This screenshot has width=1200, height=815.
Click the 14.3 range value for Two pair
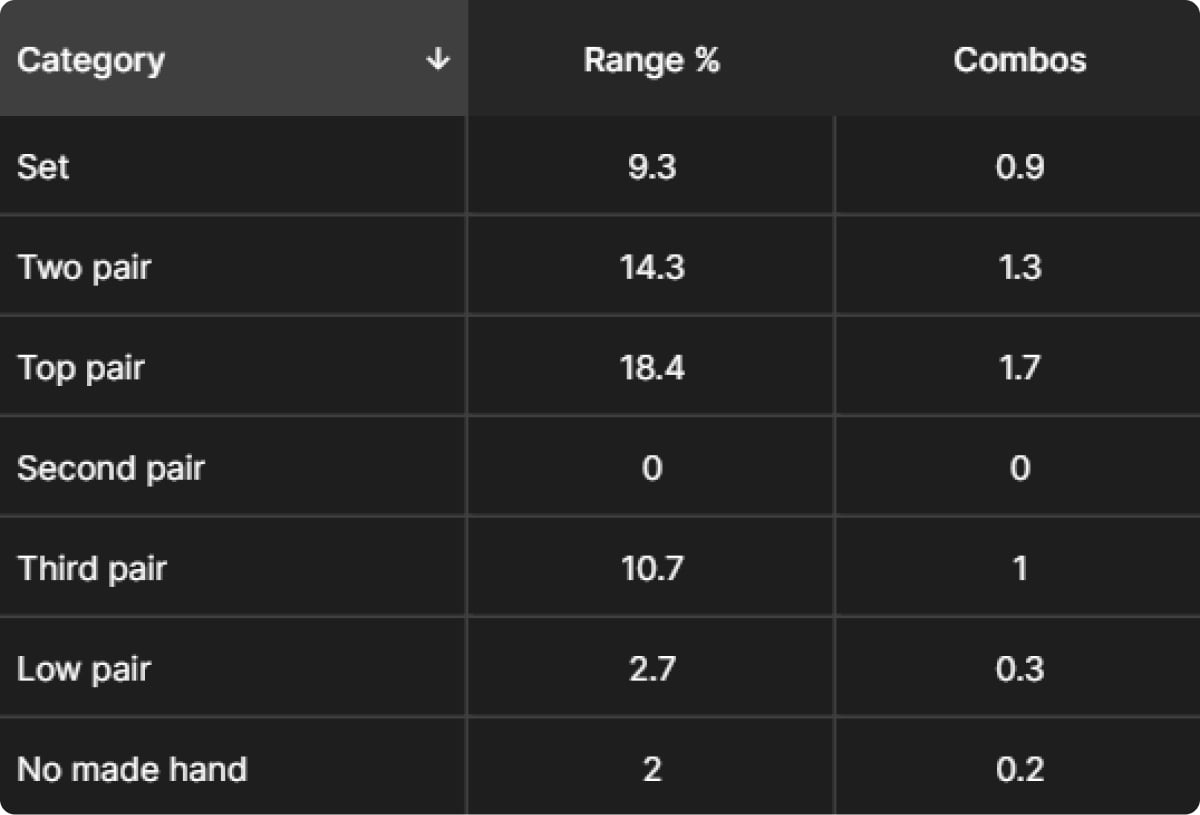pos(652,267)
